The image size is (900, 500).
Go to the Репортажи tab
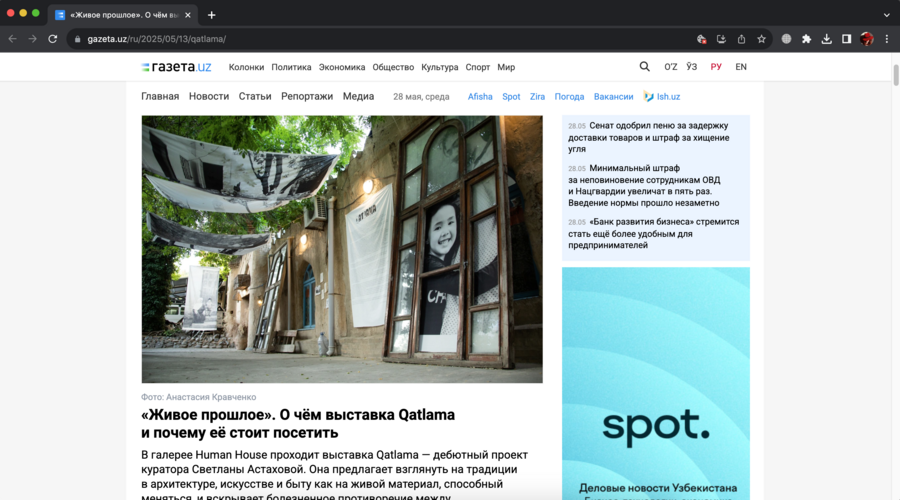click(x=307, y=96)
